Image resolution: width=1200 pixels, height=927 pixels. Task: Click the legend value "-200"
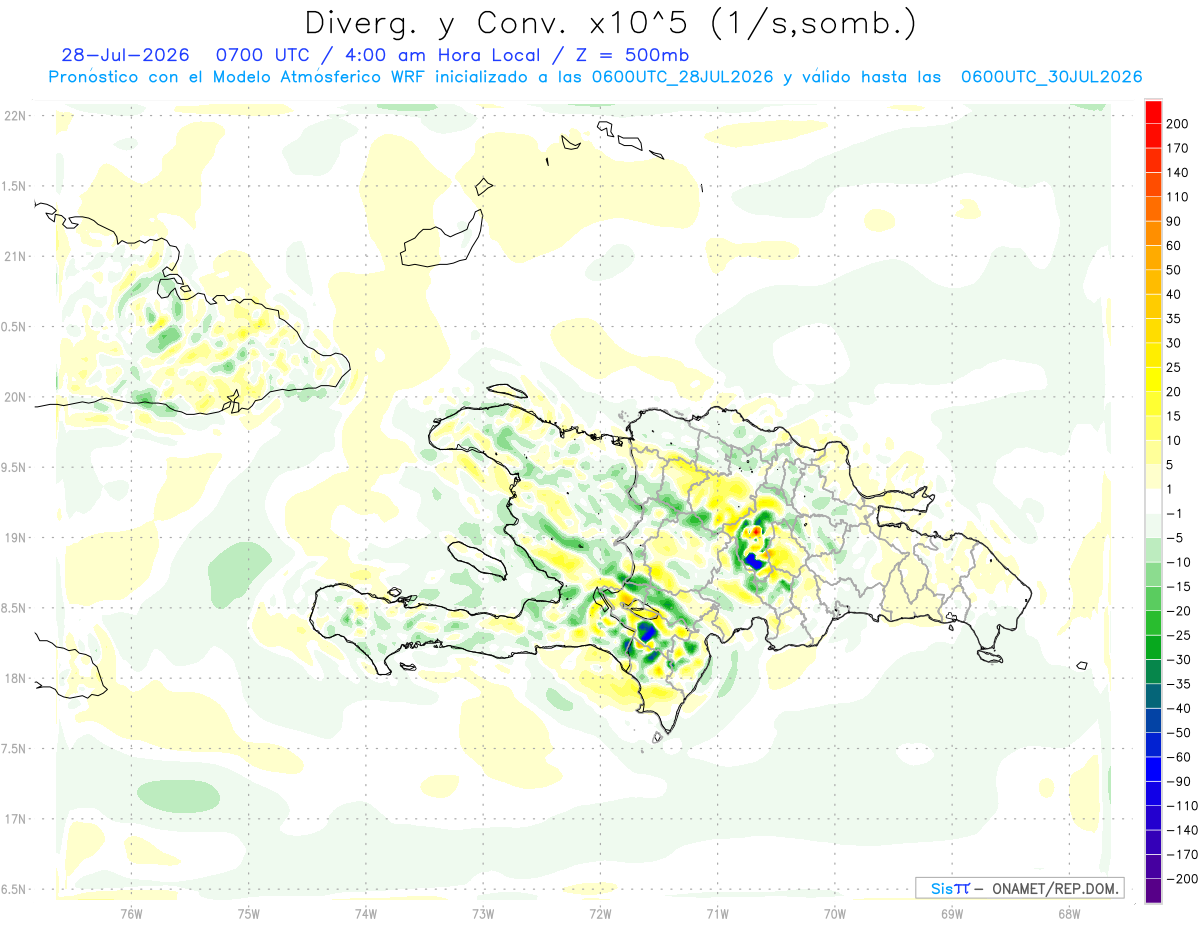coord(1184,879)
